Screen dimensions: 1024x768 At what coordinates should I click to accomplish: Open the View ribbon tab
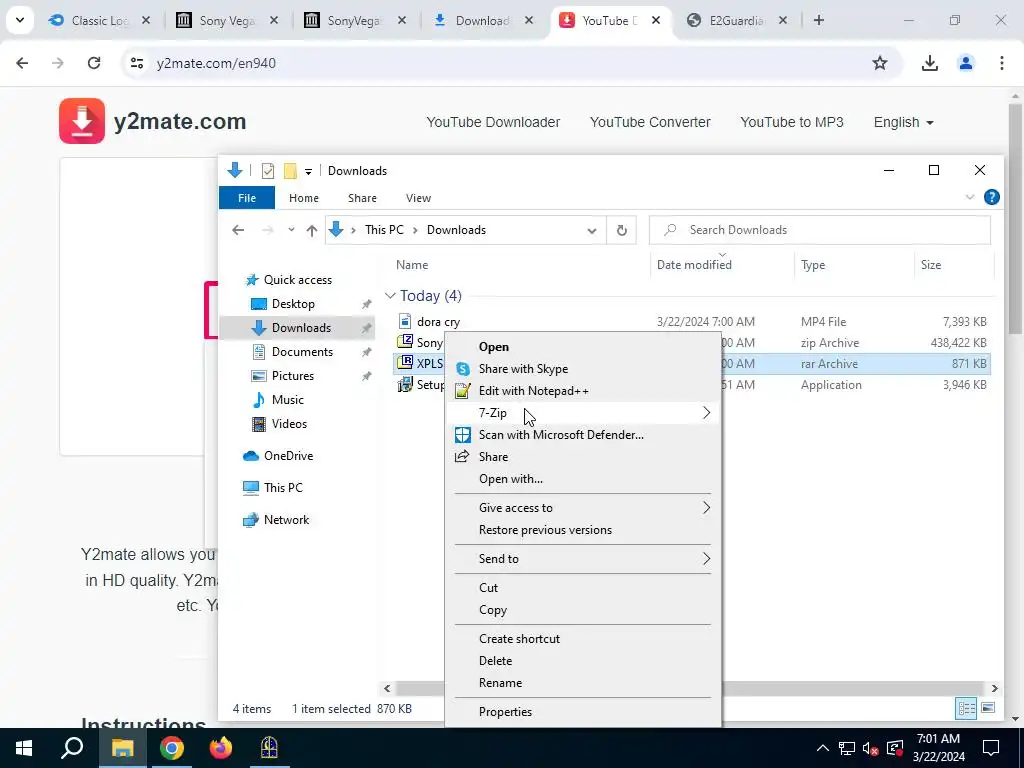coord(418,198)
